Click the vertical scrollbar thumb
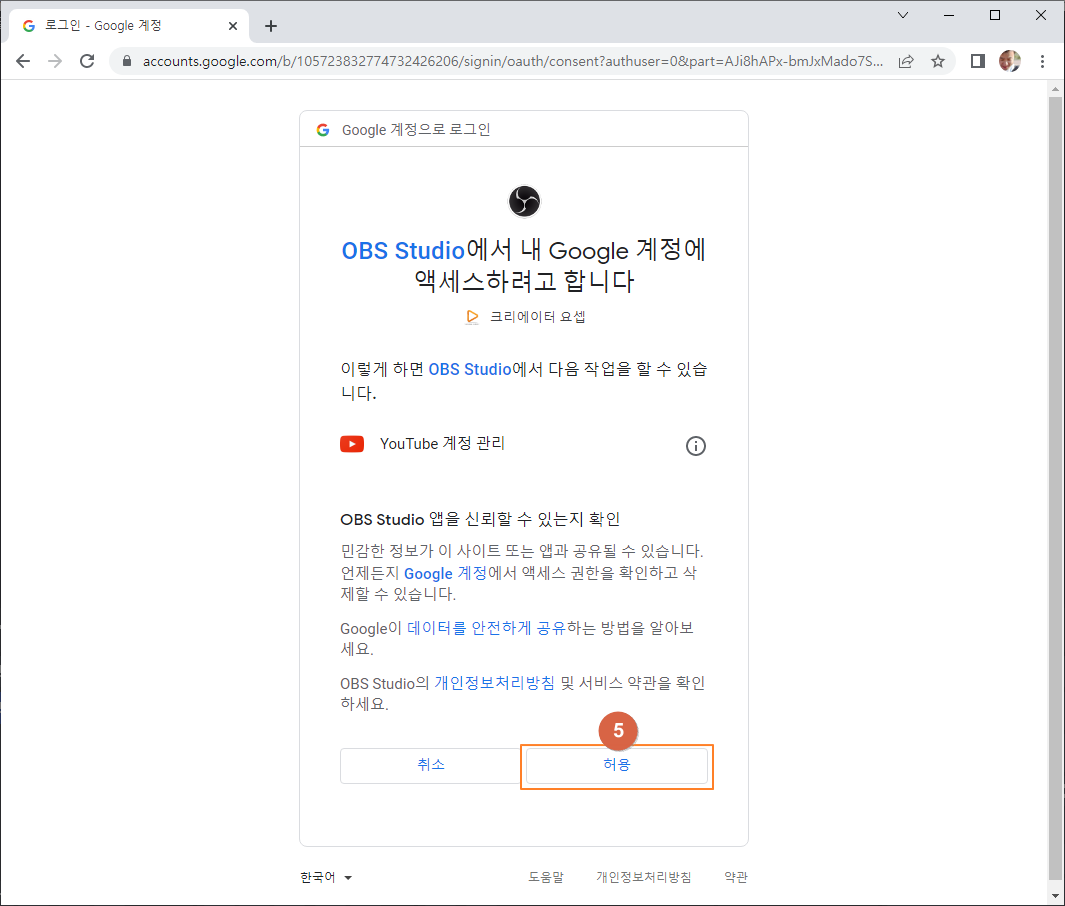Screen dimensions: 1065x906 pos(1055,488)
